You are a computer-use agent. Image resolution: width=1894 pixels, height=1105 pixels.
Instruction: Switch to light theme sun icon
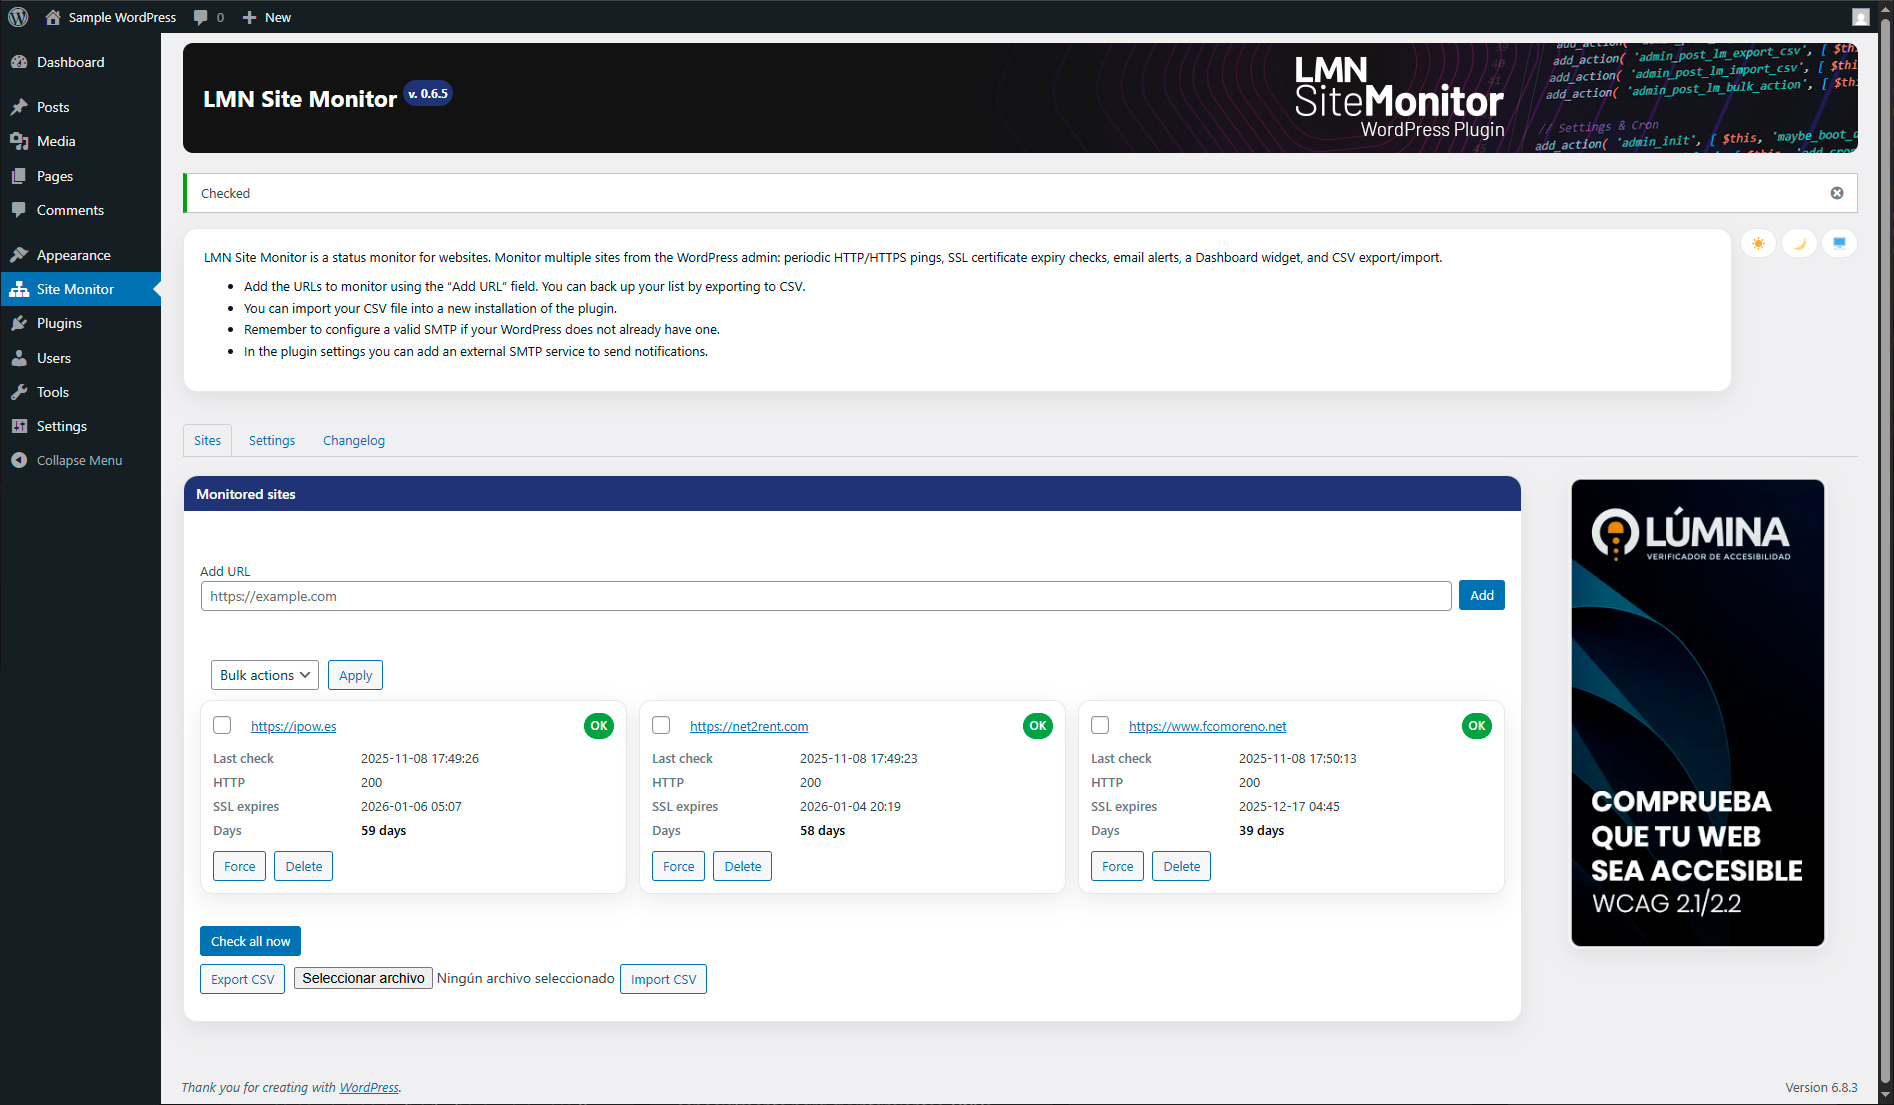click(x=1758, y=243)
